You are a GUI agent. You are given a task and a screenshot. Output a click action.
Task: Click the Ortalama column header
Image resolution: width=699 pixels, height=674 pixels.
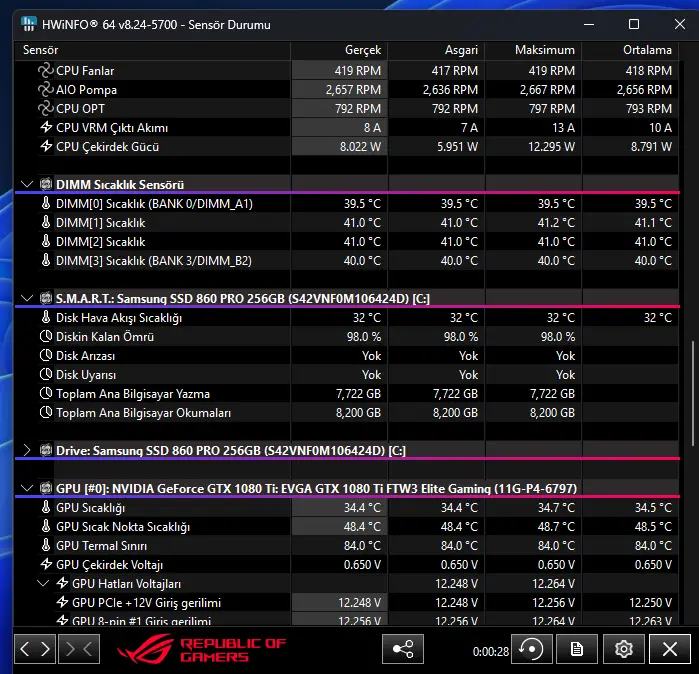pos(630,50)
